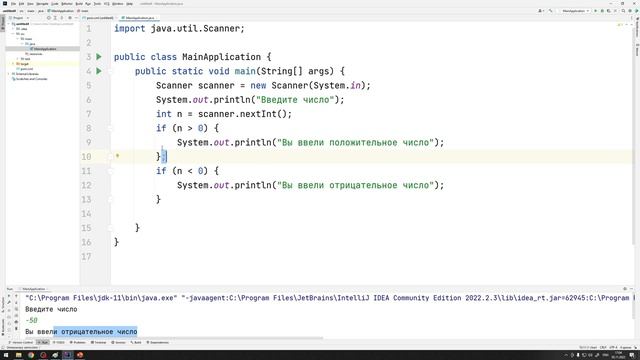Select resources folder in project tree

coord(34,54)
